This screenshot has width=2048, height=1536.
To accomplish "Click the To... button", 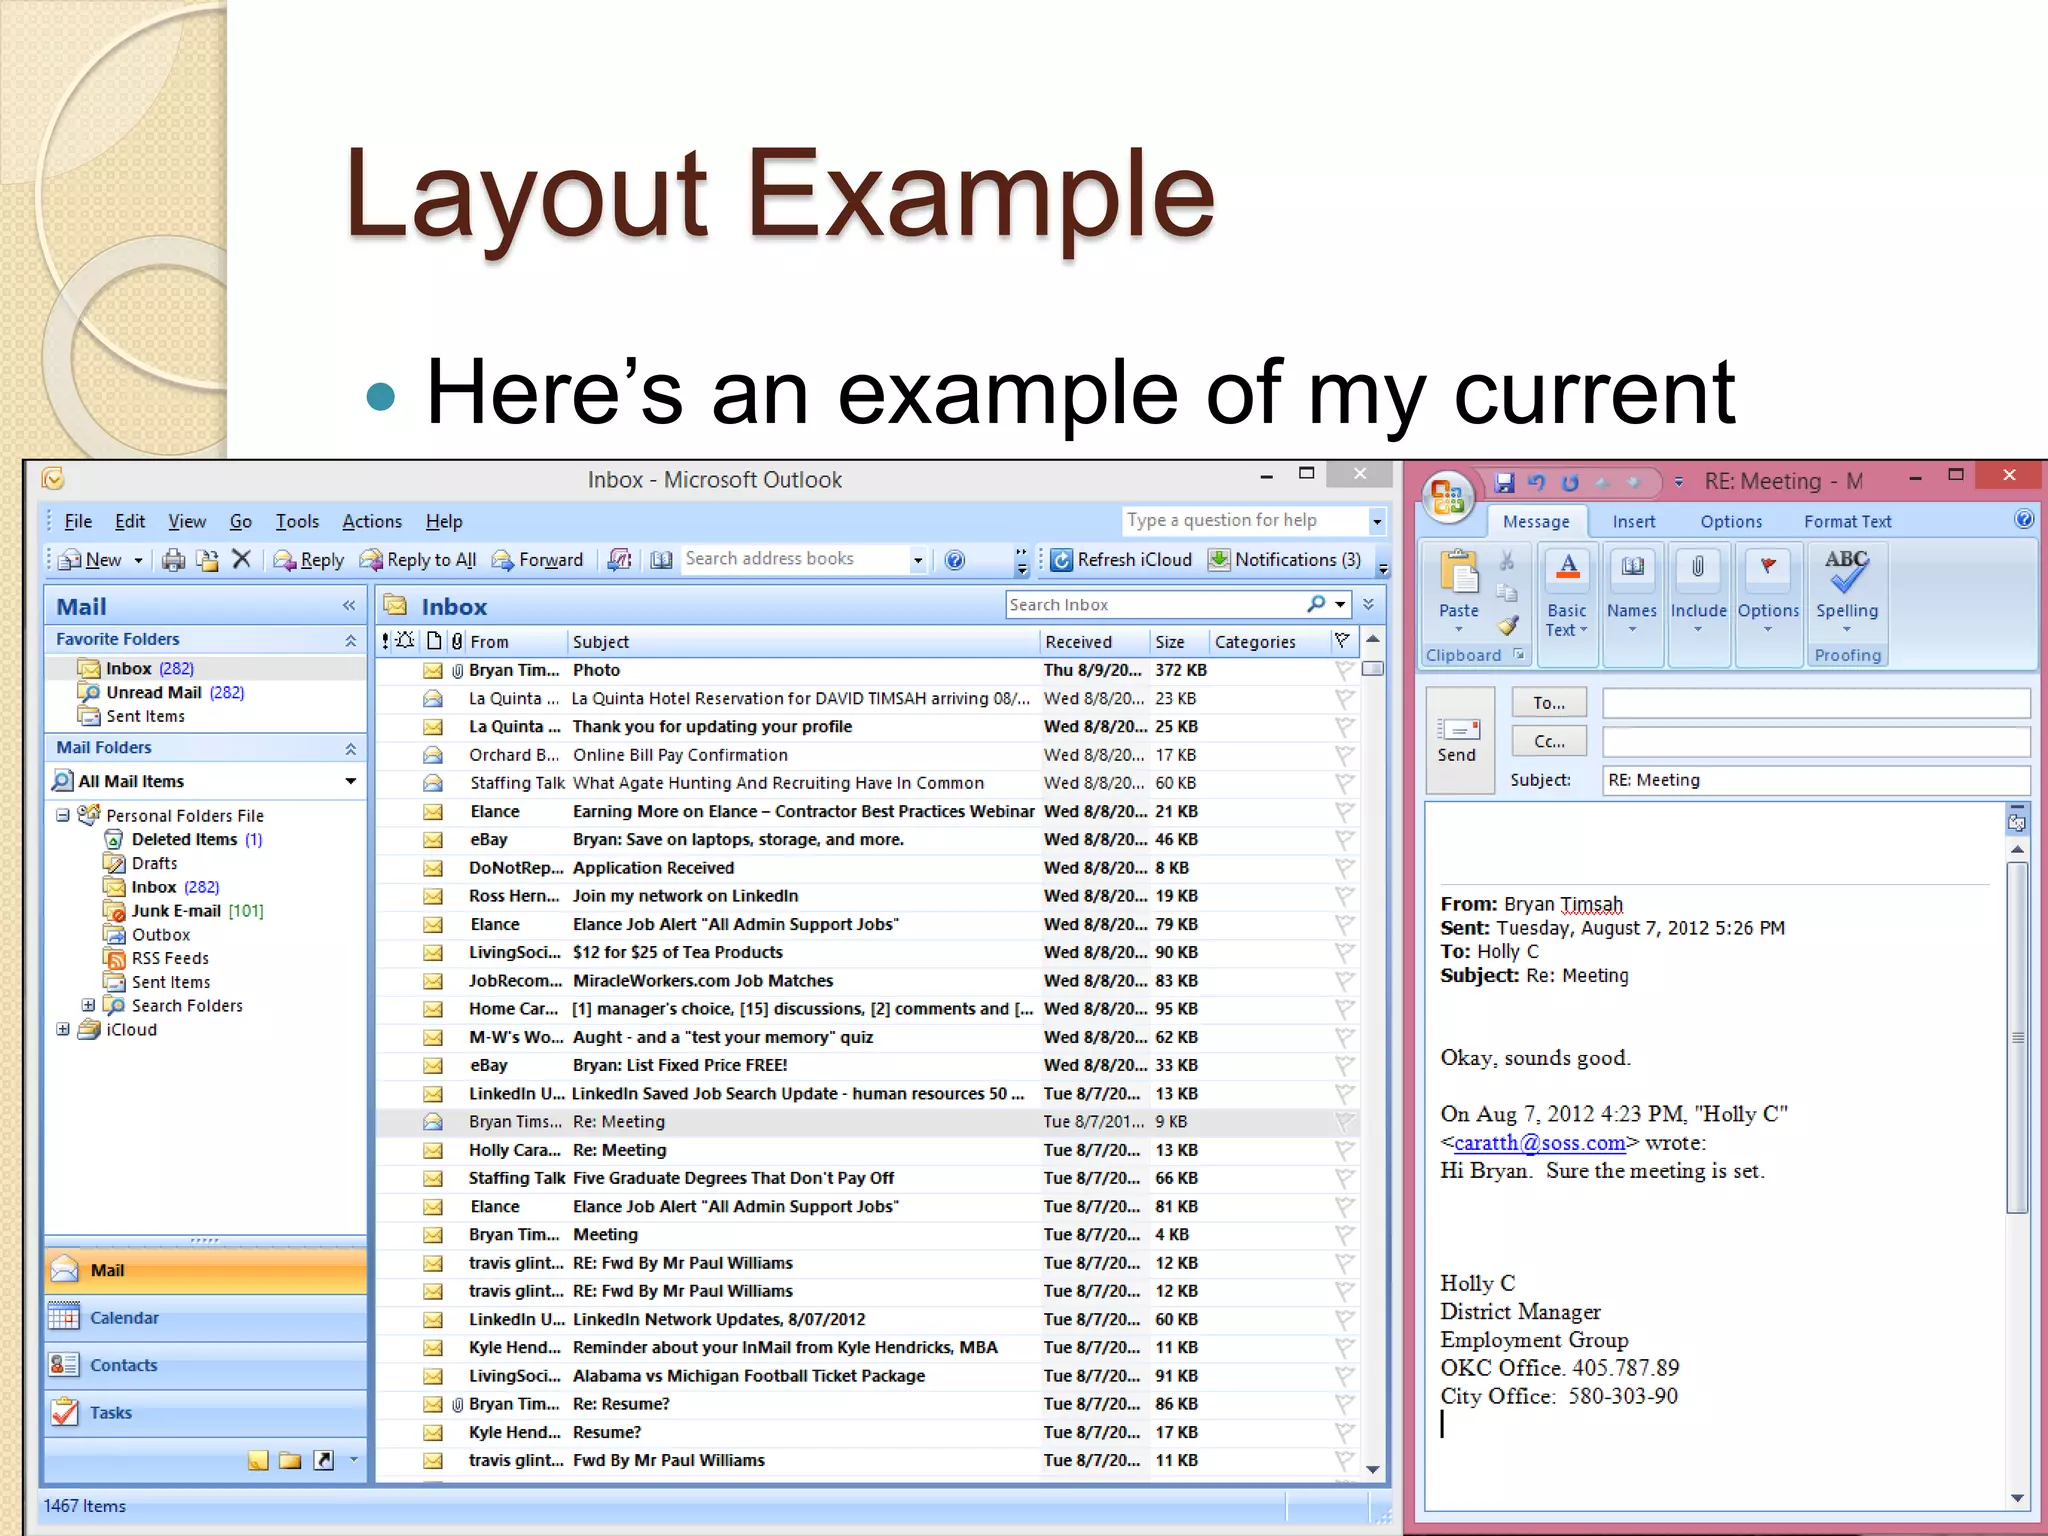I will pos(1548,703).
